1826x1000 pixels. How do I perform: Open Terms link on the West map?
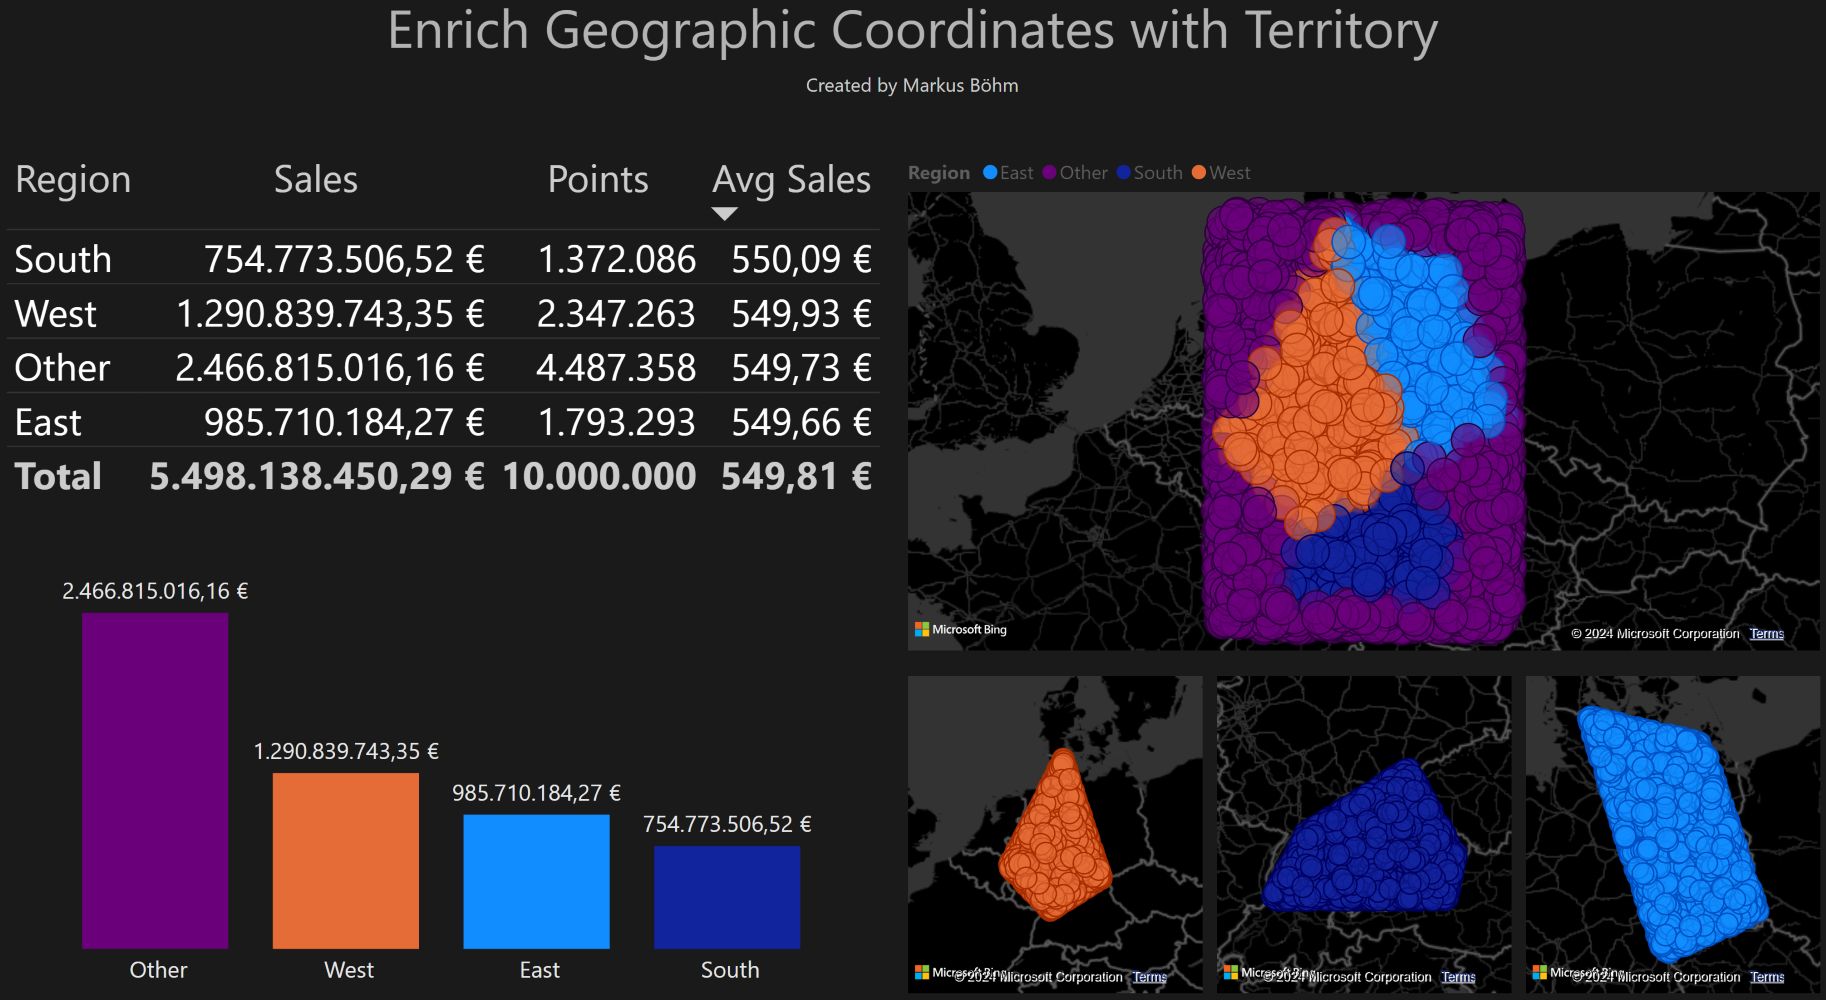tap(1150, 977)
